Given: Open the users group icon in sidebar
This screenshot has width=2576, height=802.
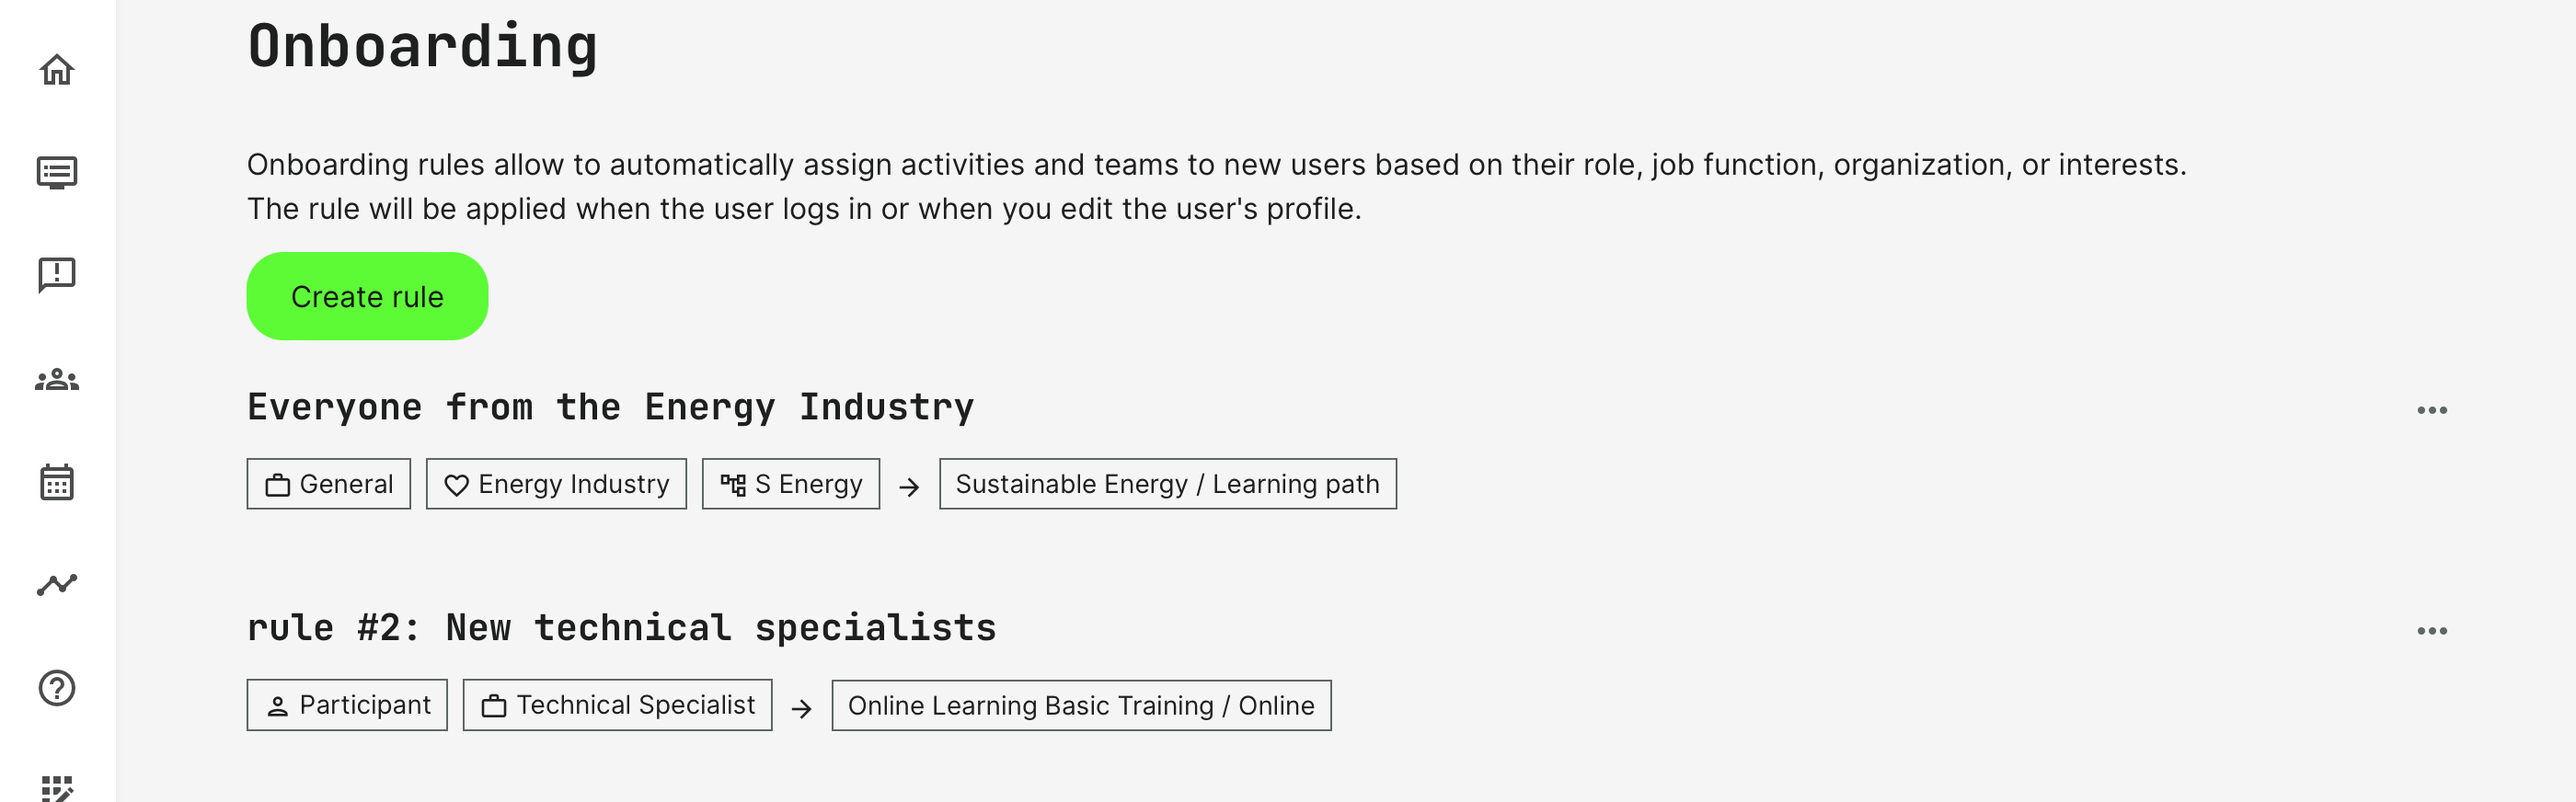Looking at the screenshot, I should click(x=57, y=380).
